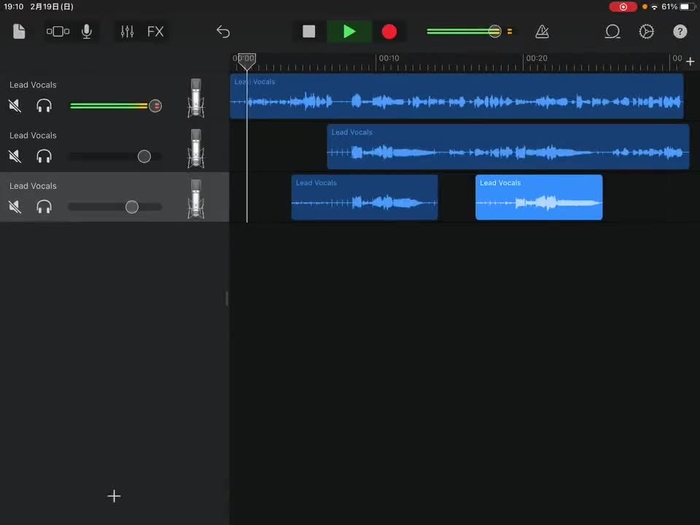The image size is (700, 525).
Task: Undo the last action with the arrow icon
Action: tap(223, 32)
